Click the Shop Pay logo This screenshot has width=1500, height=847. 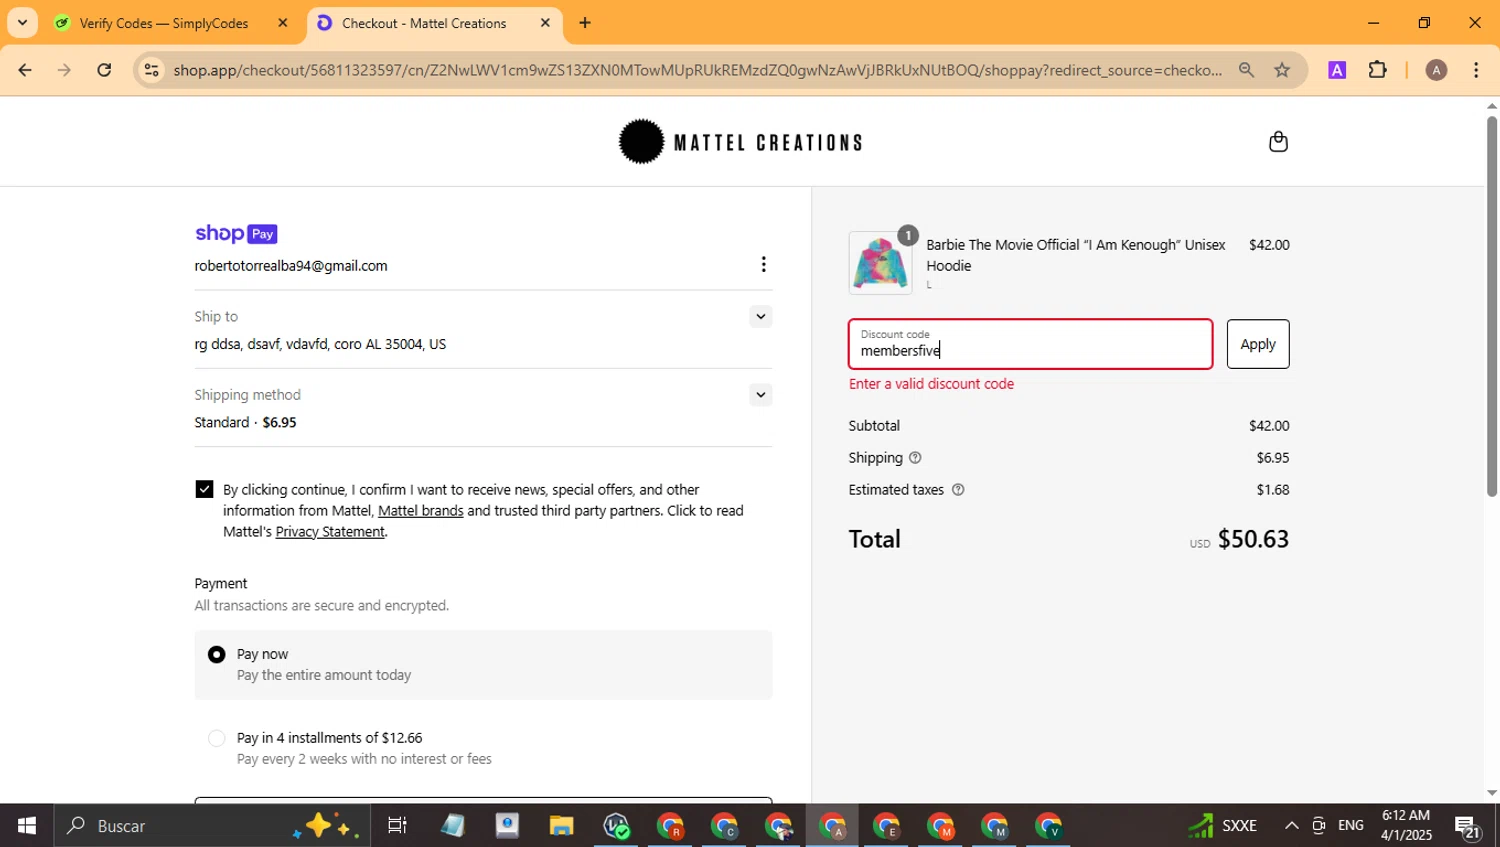tap(236, 234)
